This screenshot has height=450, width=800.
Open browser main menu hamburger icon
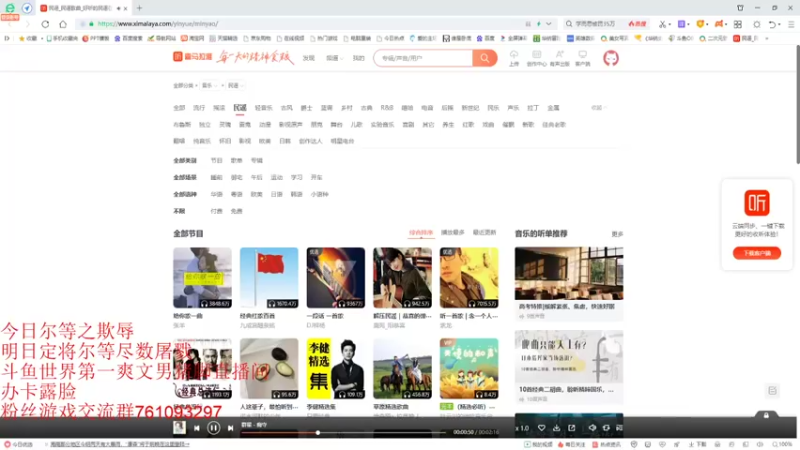[x=791, y=24]
